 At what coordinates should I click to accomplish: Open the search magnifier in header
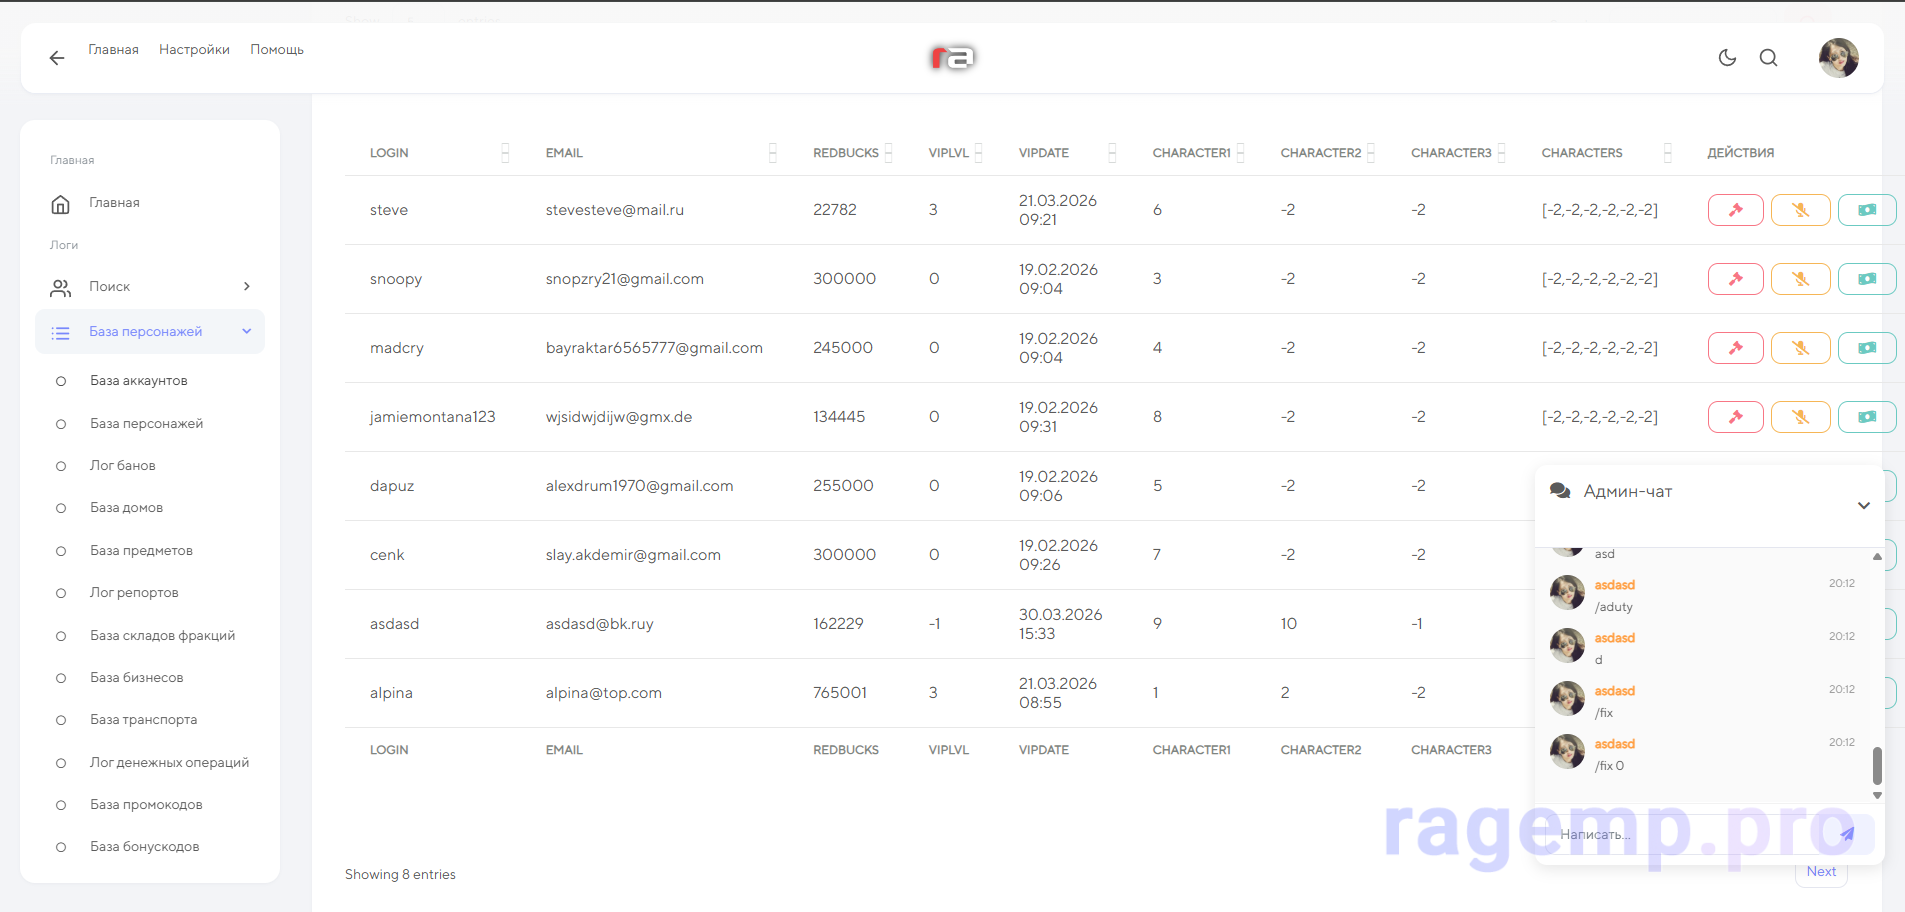1768,58
